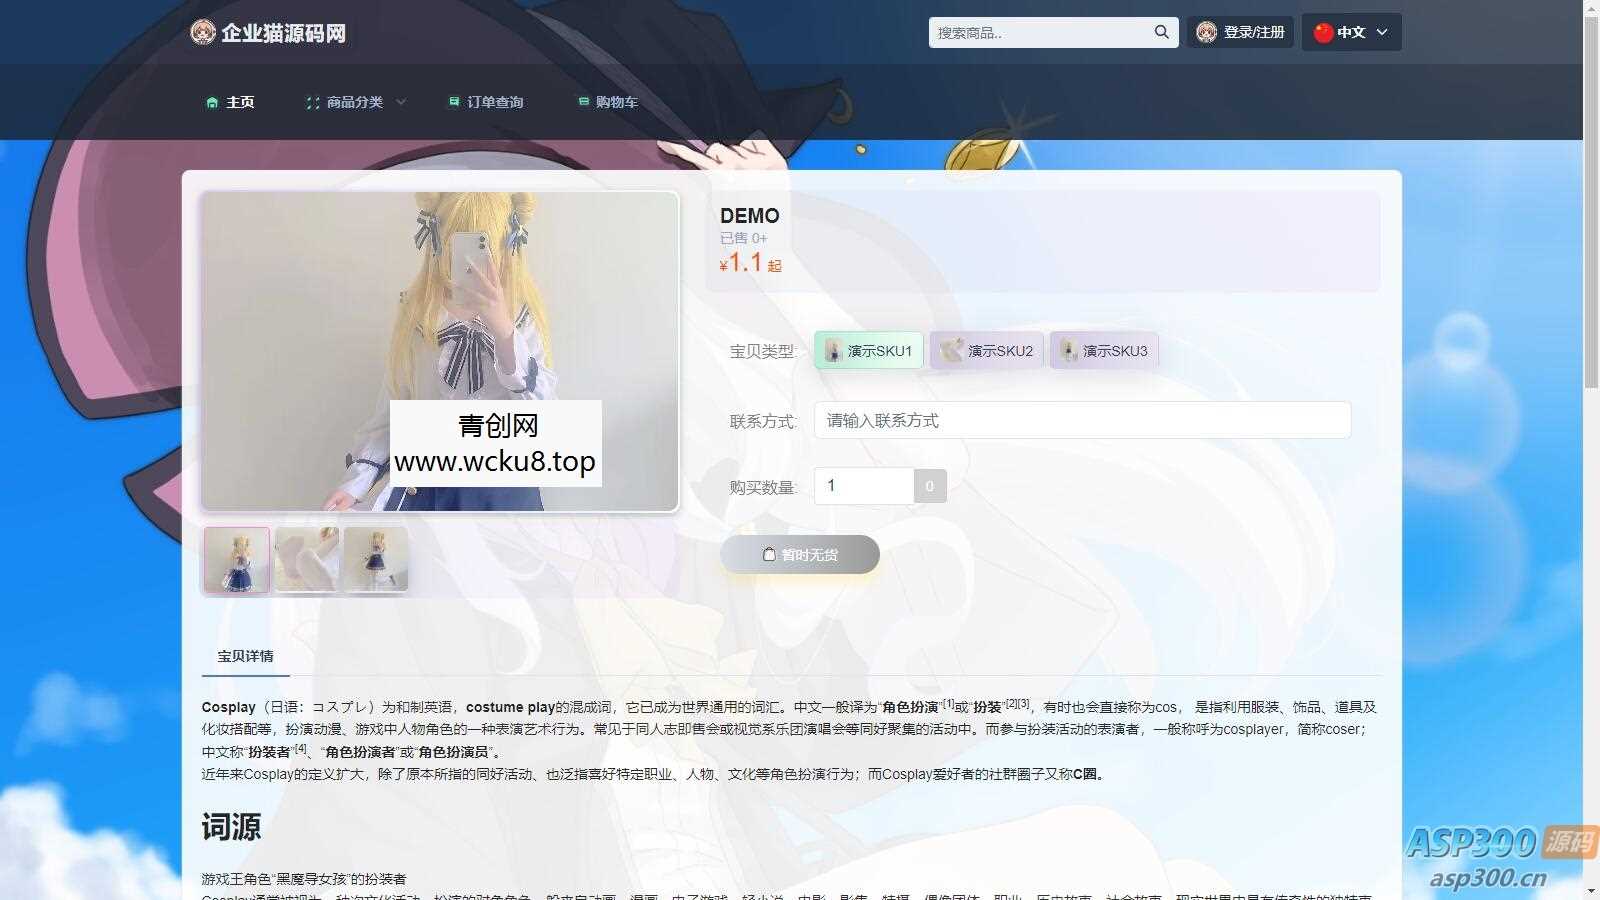This screenshot has height=900, width=1600.
Task: Click the shopping bag icon on 暂时无货 button
Action: (768, 554)
